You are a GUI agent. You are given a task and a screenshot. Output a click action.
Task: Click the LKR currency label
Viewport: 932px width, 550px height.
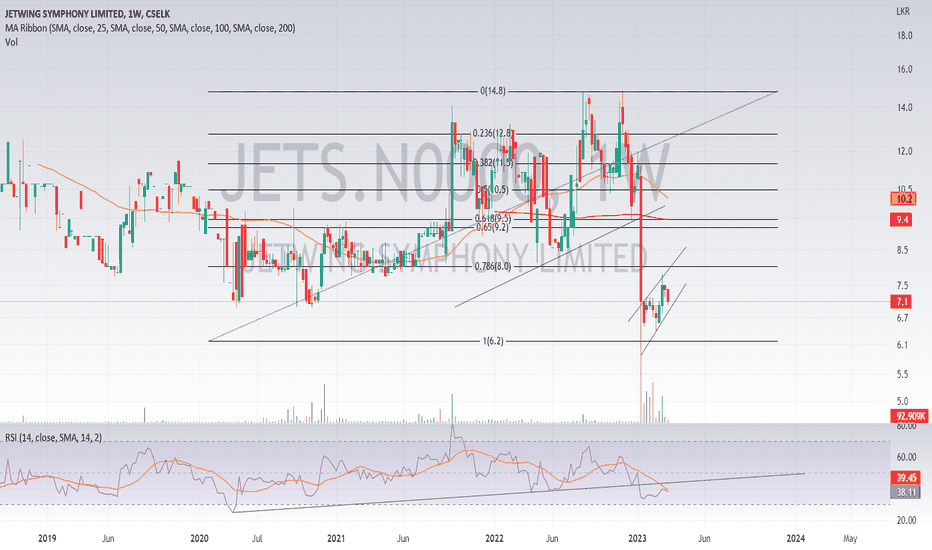pyautogui.click(x=903, y=11)
